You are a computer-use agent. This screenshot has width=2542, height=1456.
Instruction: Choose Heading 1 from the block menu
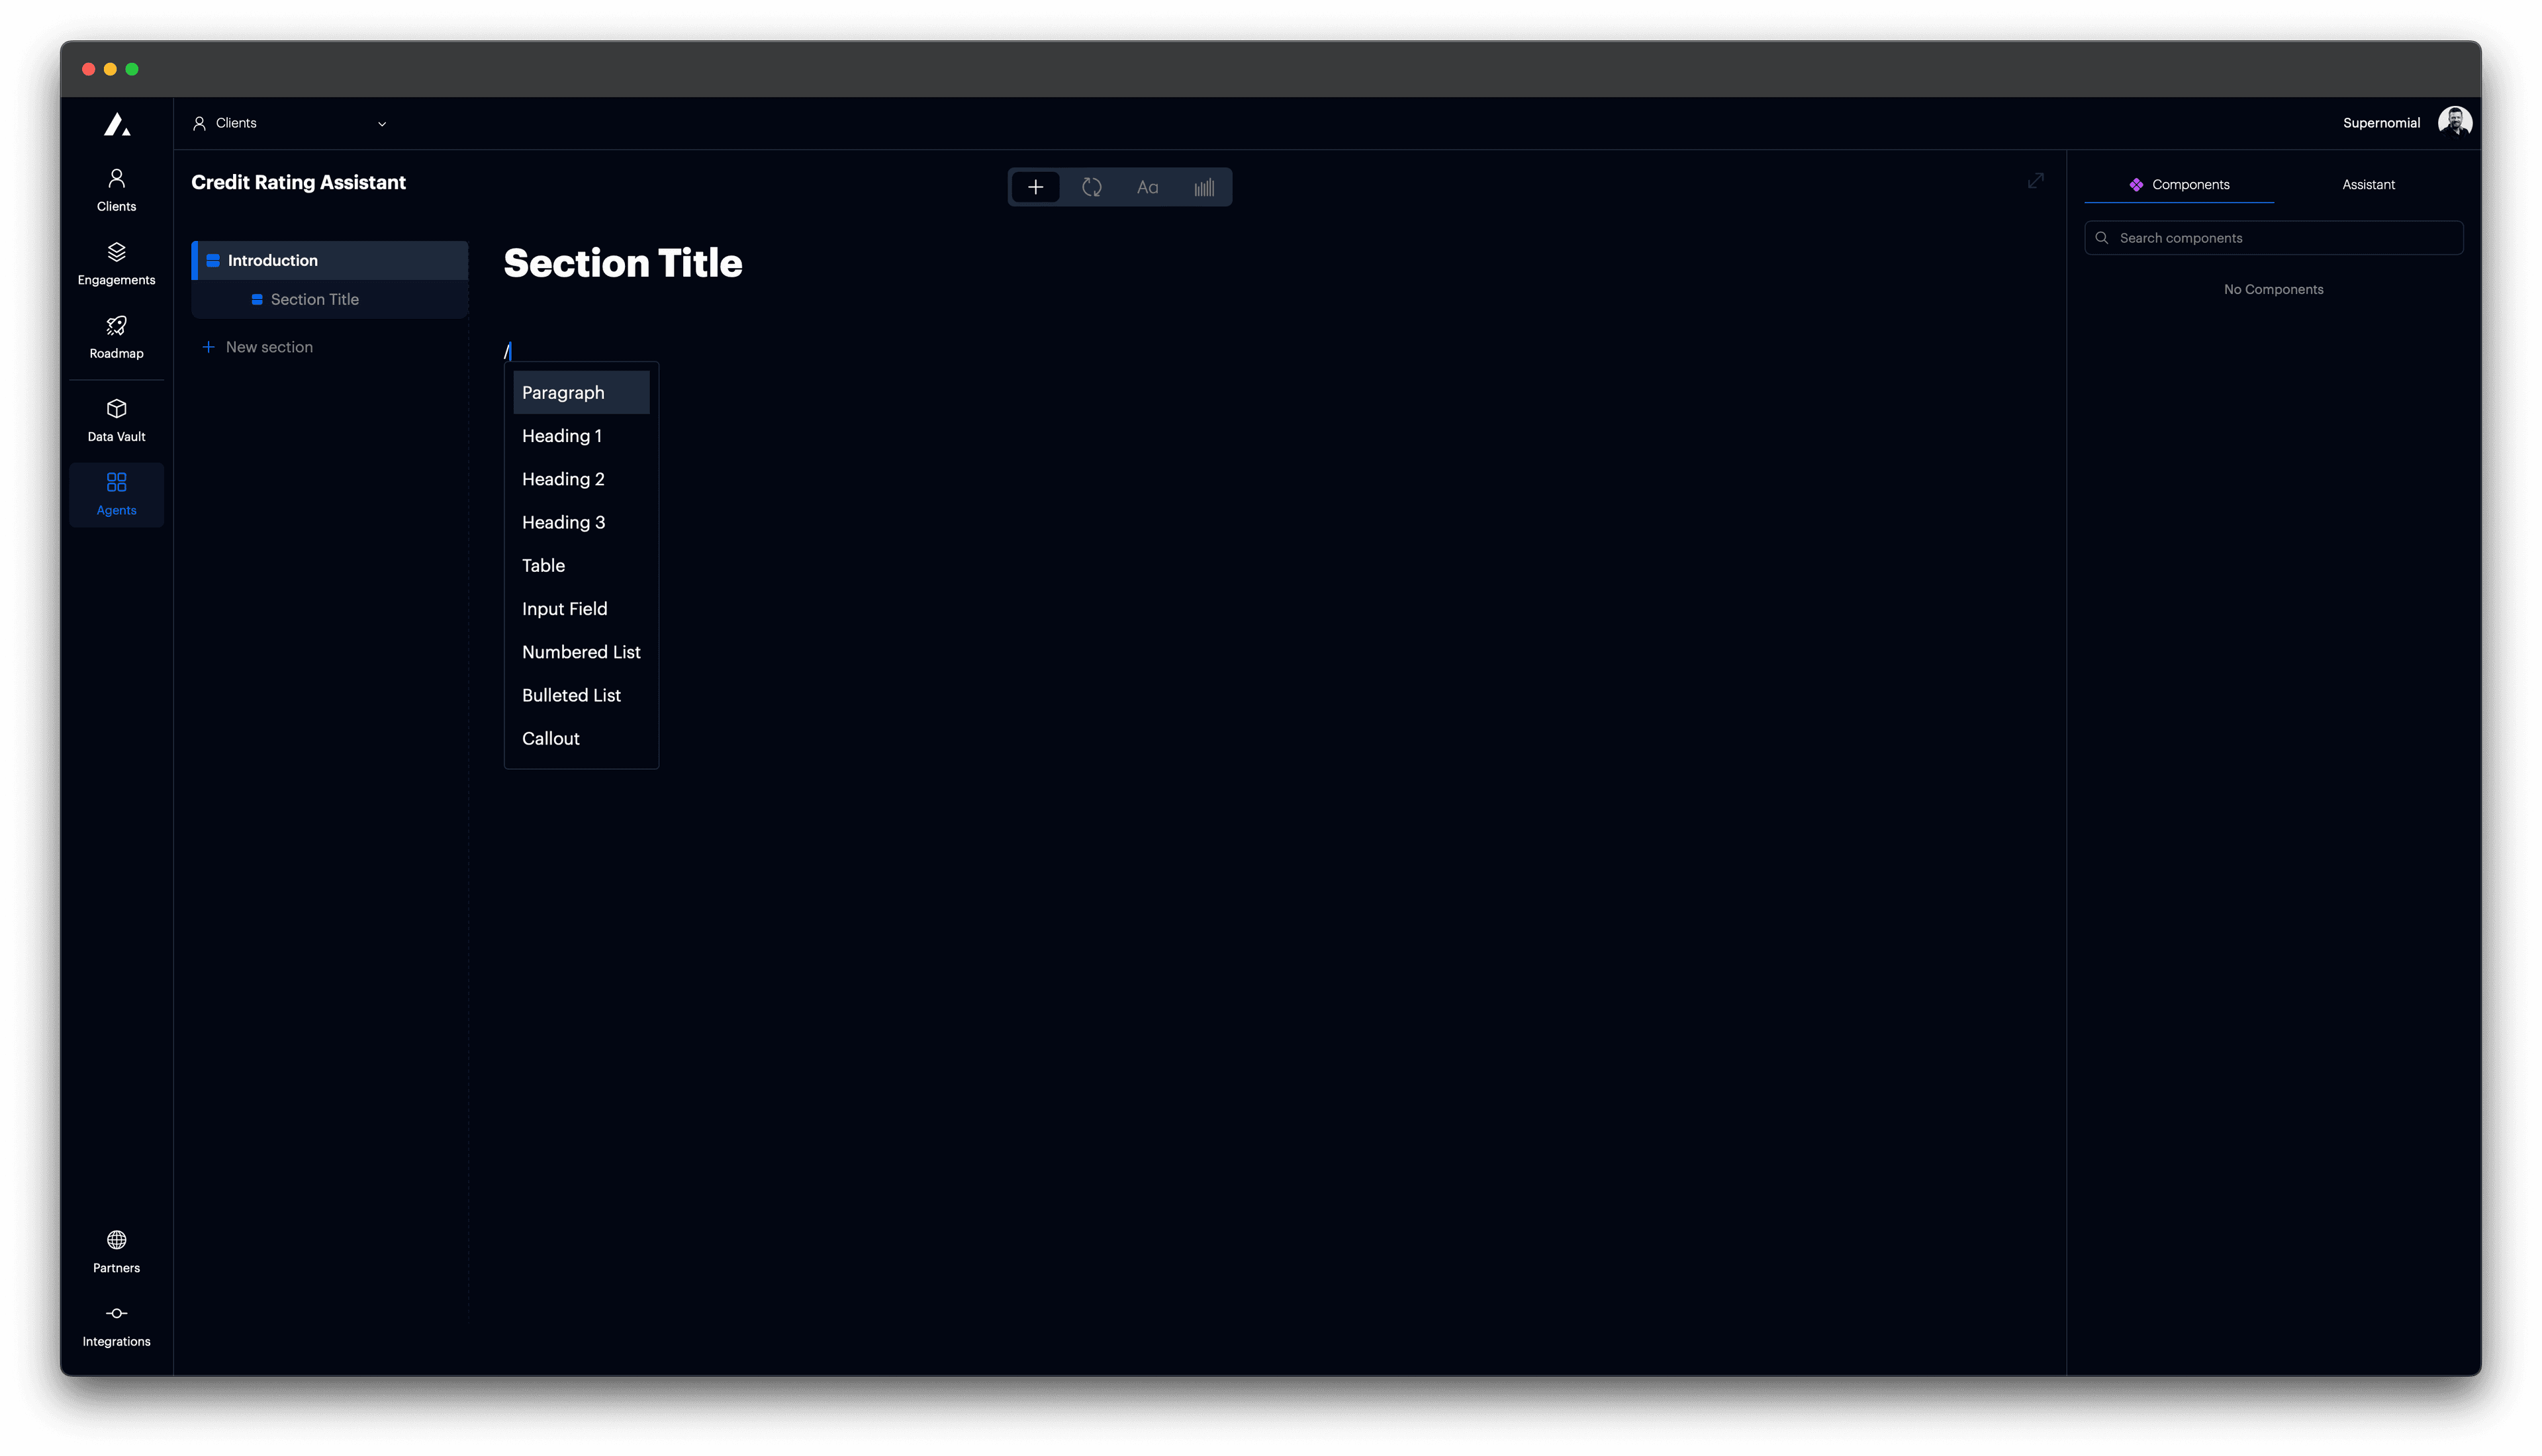[561, 435]
